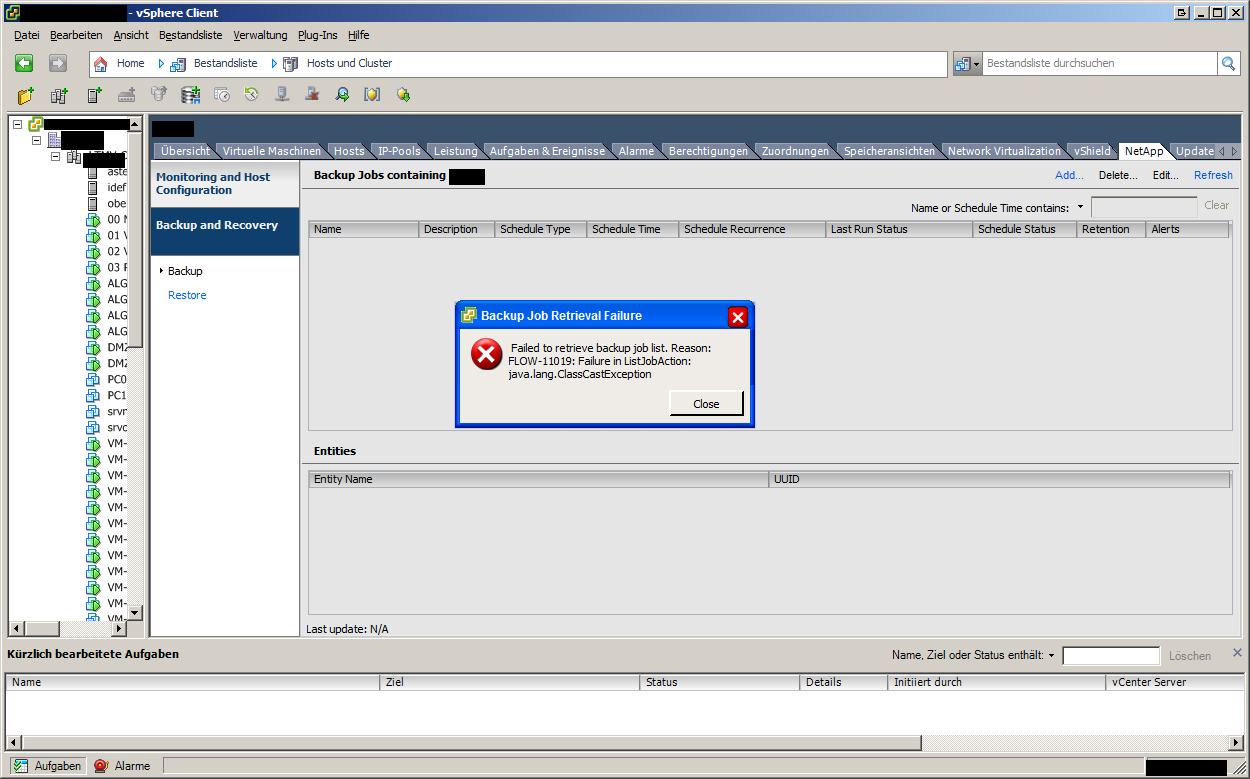Click the clock with green arrow toolbar icon

[252, 95]
